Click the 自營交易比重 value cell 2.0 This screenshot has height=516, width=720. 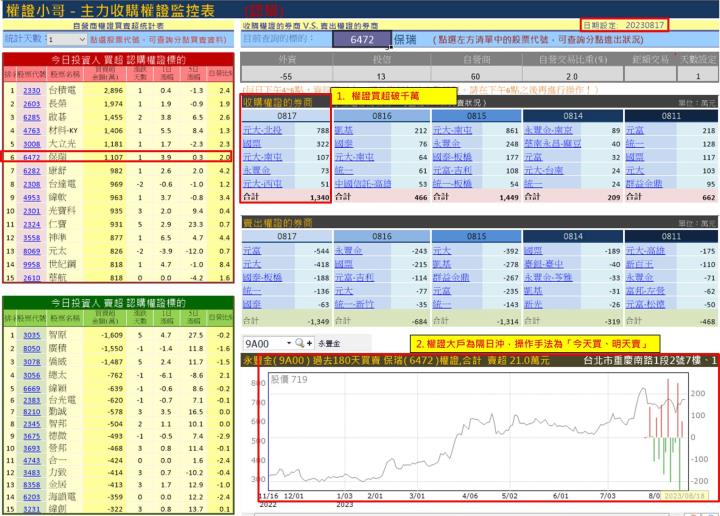click(x=572, y=76)
